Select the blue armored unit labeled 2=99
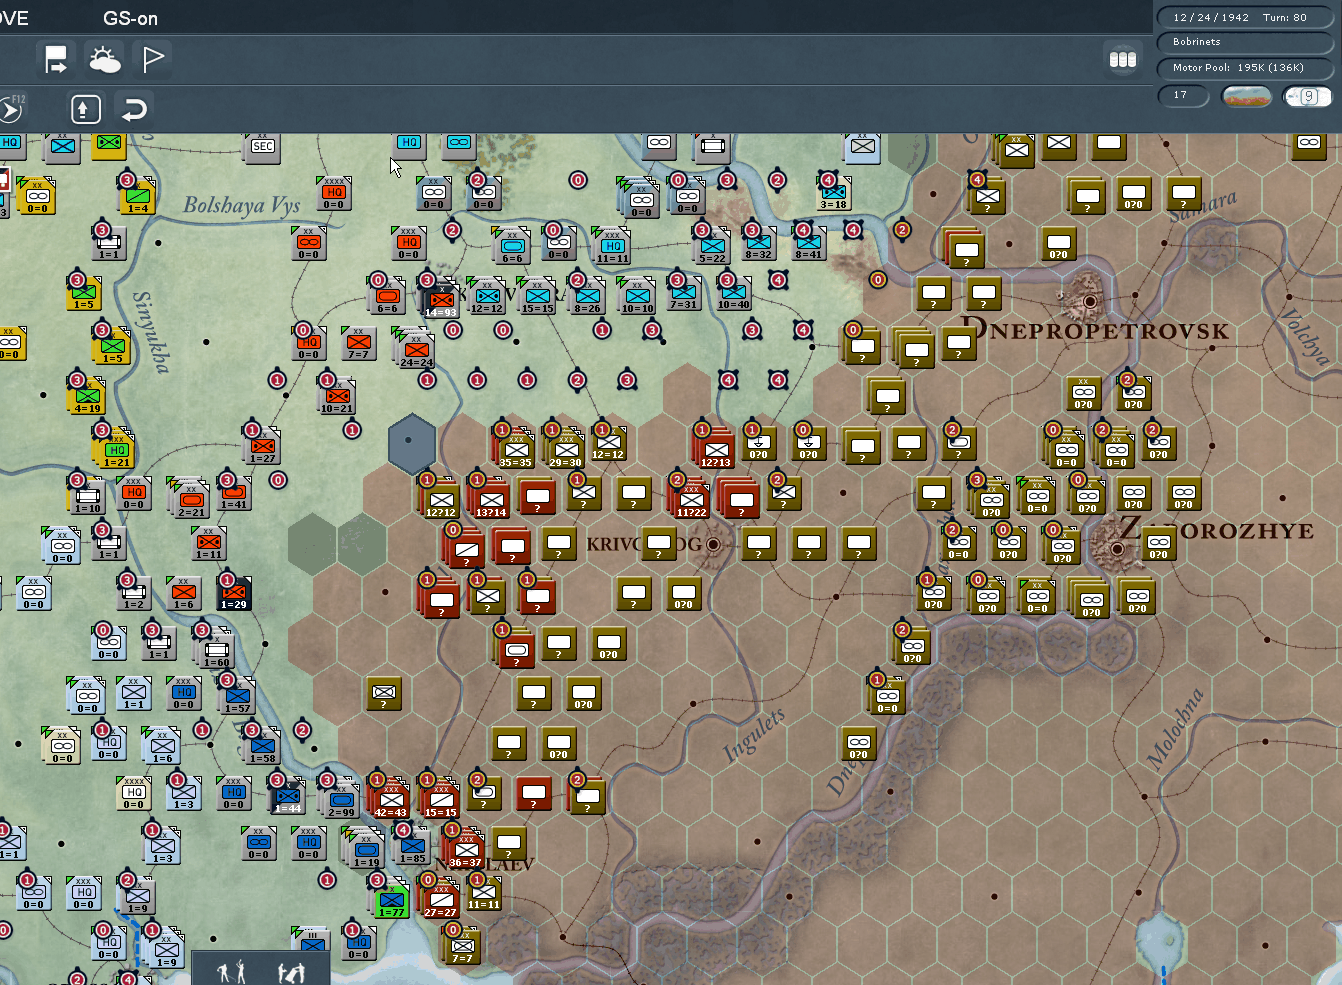Image resolution: width=1342 pixels, height=985 pixels. coord(341,800)
